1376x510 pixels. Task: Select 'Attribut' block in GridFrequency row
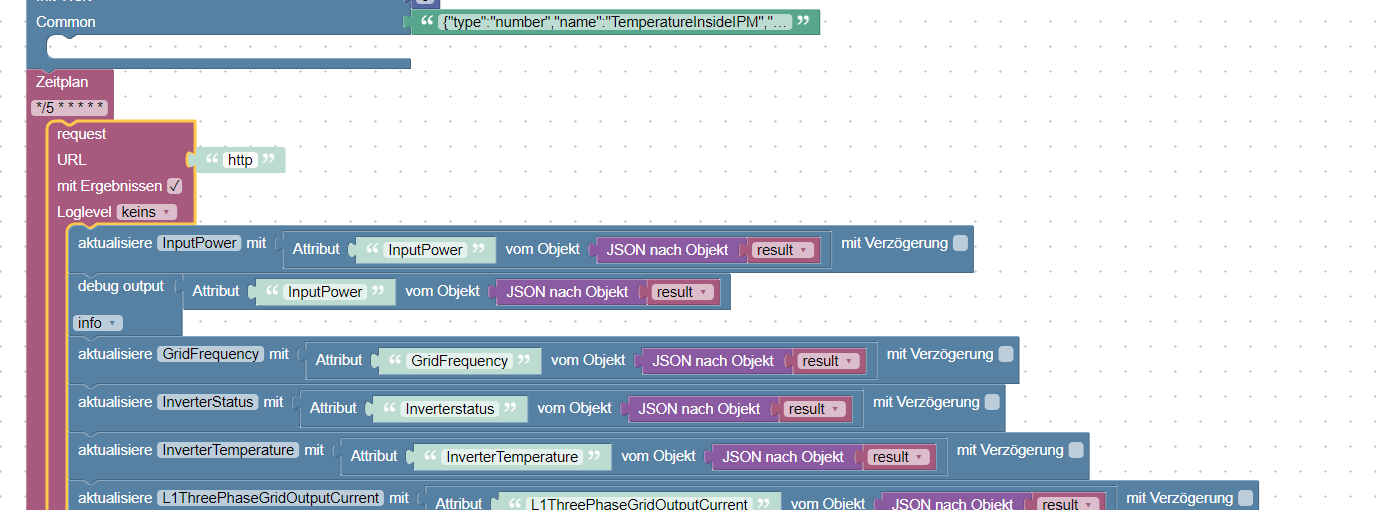point(339,361)
